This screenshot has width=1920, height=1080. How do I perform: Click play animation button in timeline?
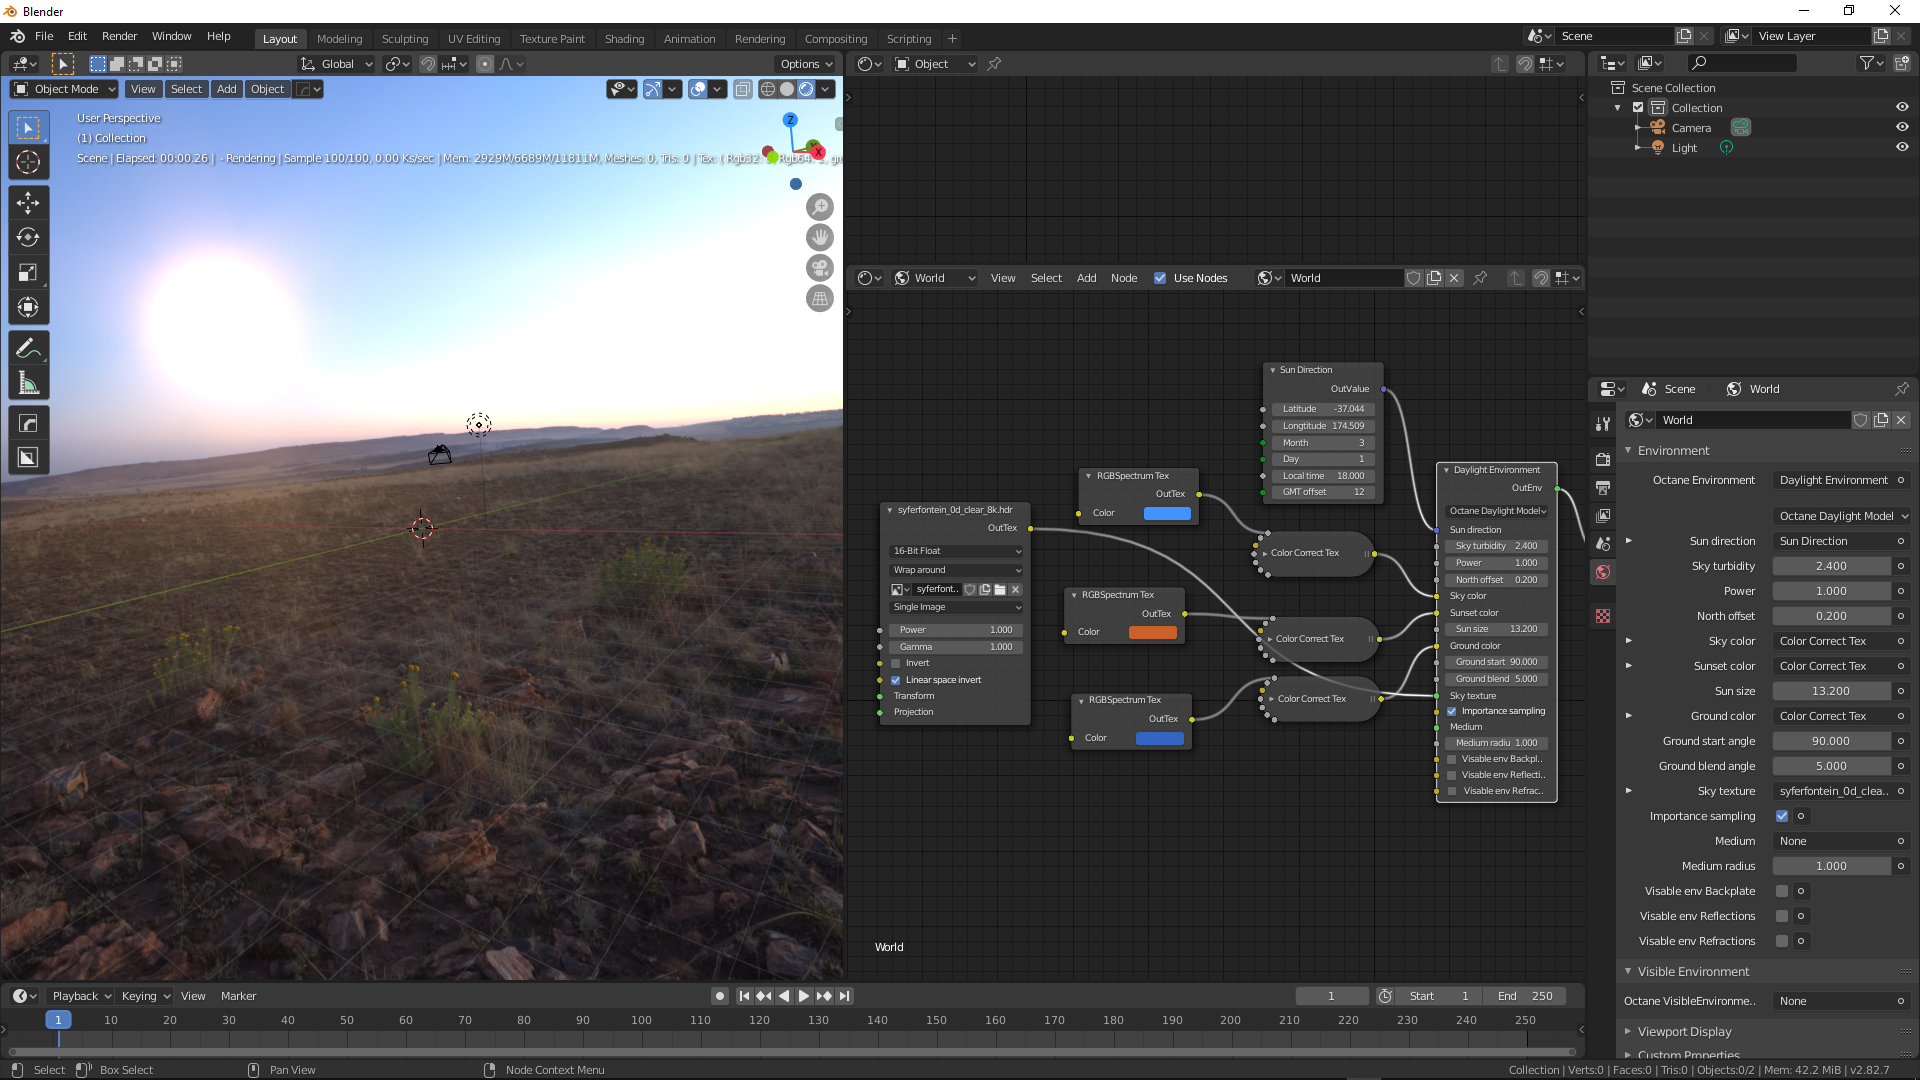point(804,996)
